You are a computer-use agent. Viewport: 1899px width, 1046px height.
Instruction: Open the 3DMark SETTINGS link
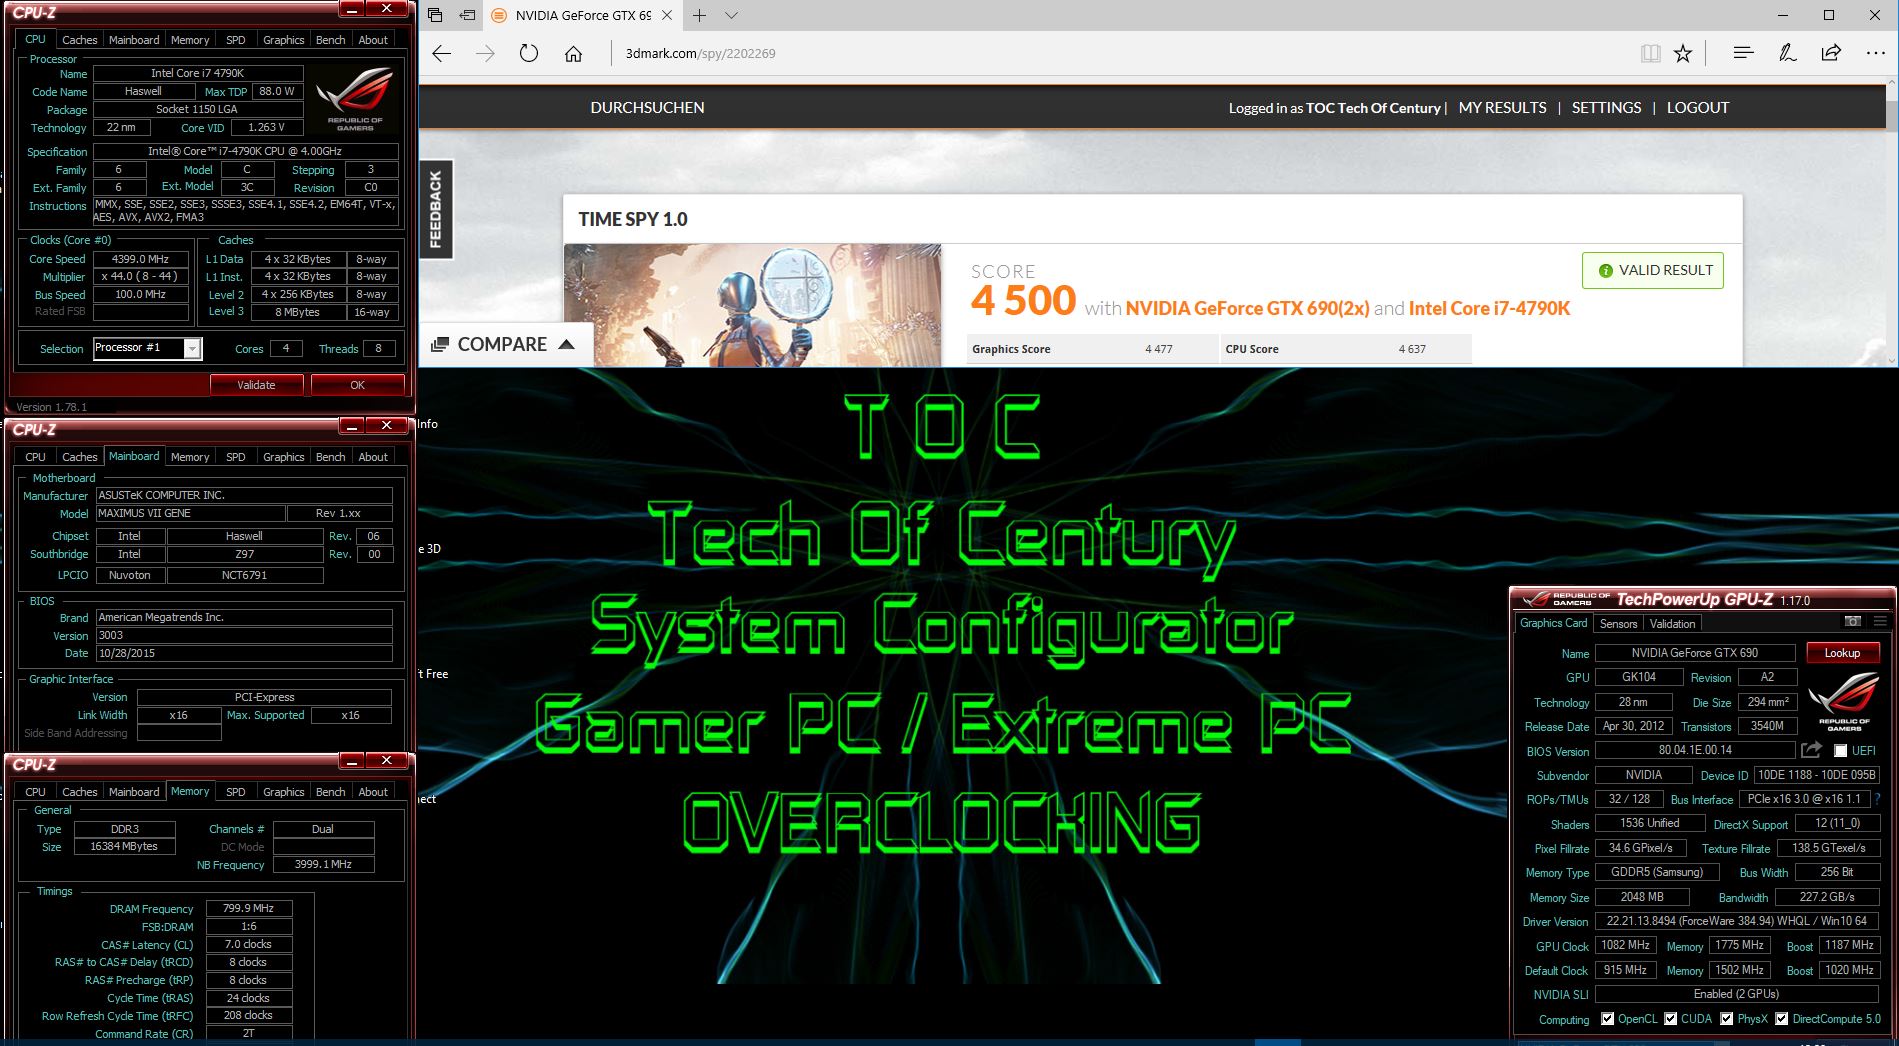point(1606,108)
